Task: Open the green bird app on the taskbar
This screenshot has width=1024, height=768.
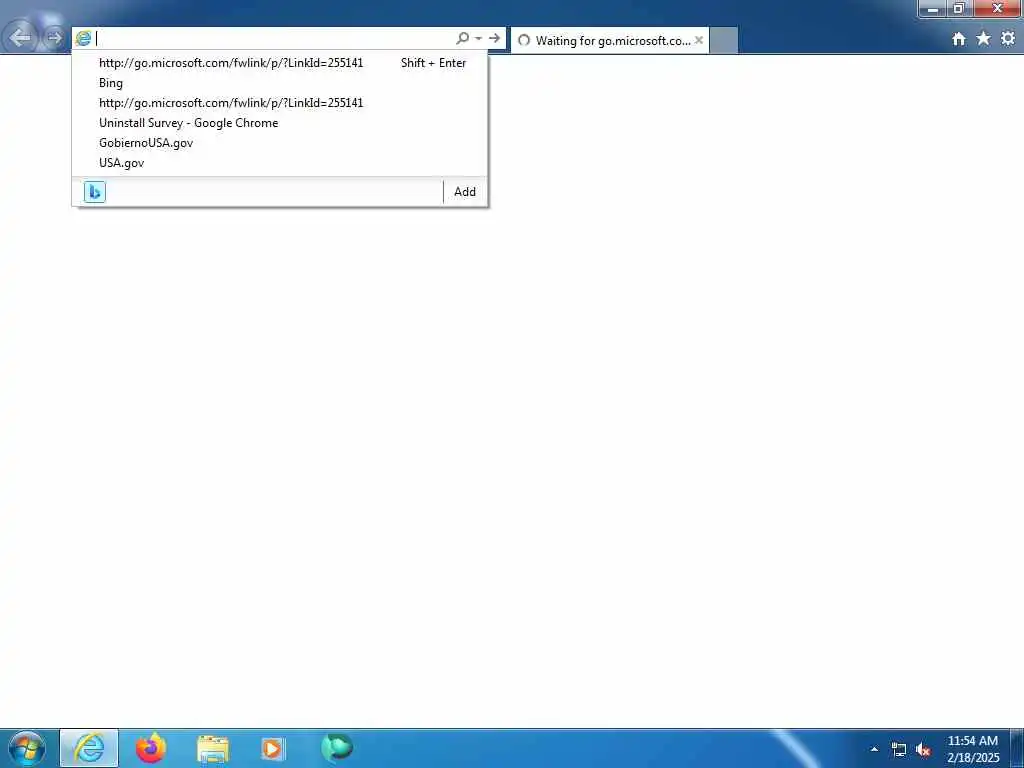Action: click(337, 748)
